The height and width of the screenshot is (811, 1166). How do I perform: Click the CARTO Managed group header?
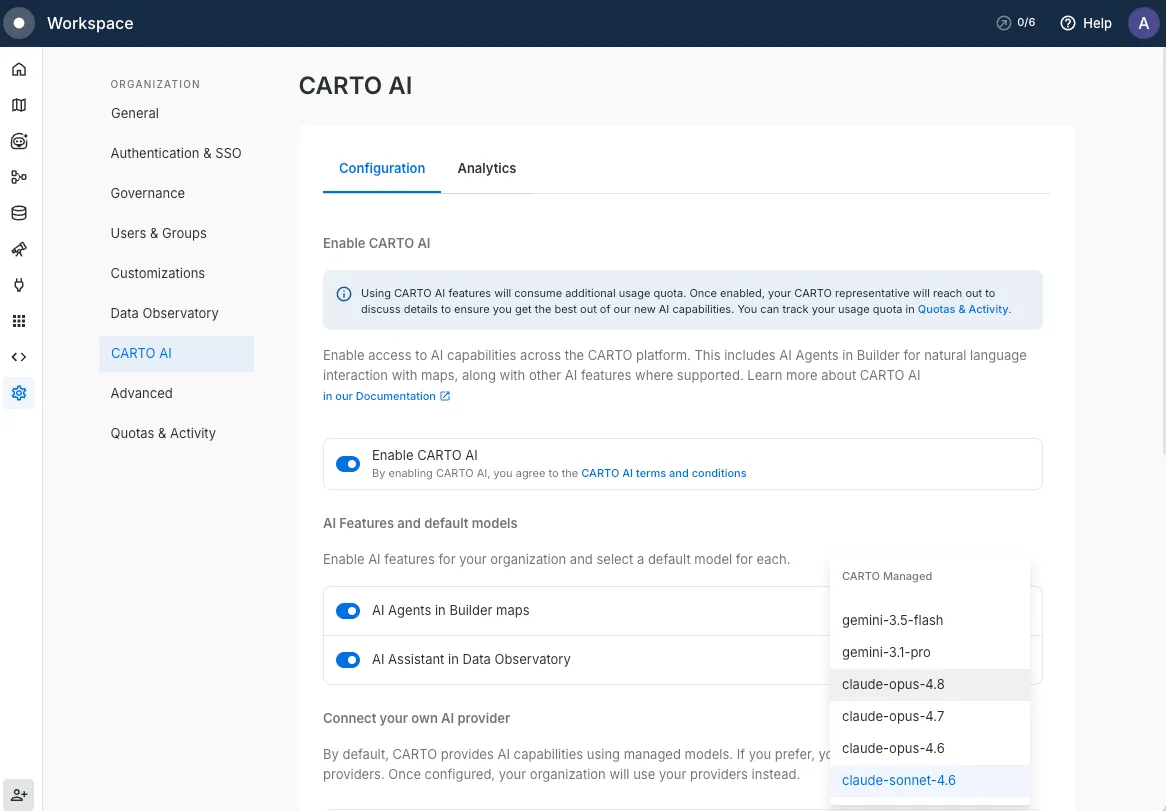tap(886, 576)
